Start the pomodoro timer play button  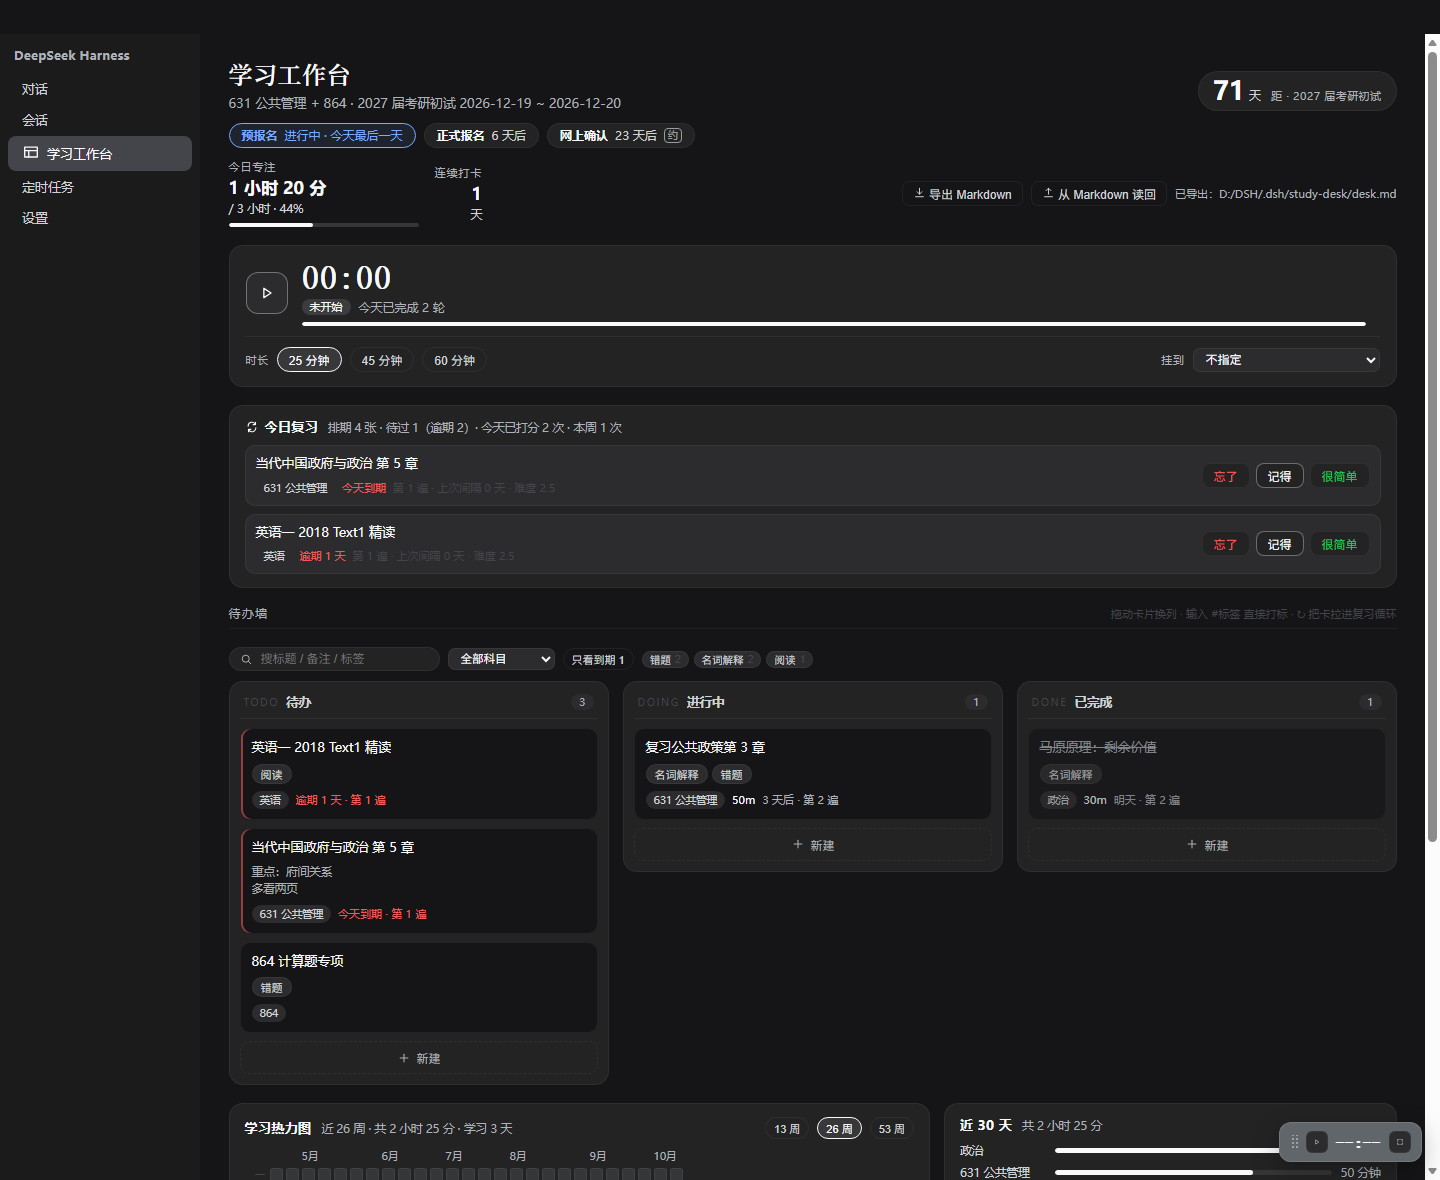pos(267,293)
